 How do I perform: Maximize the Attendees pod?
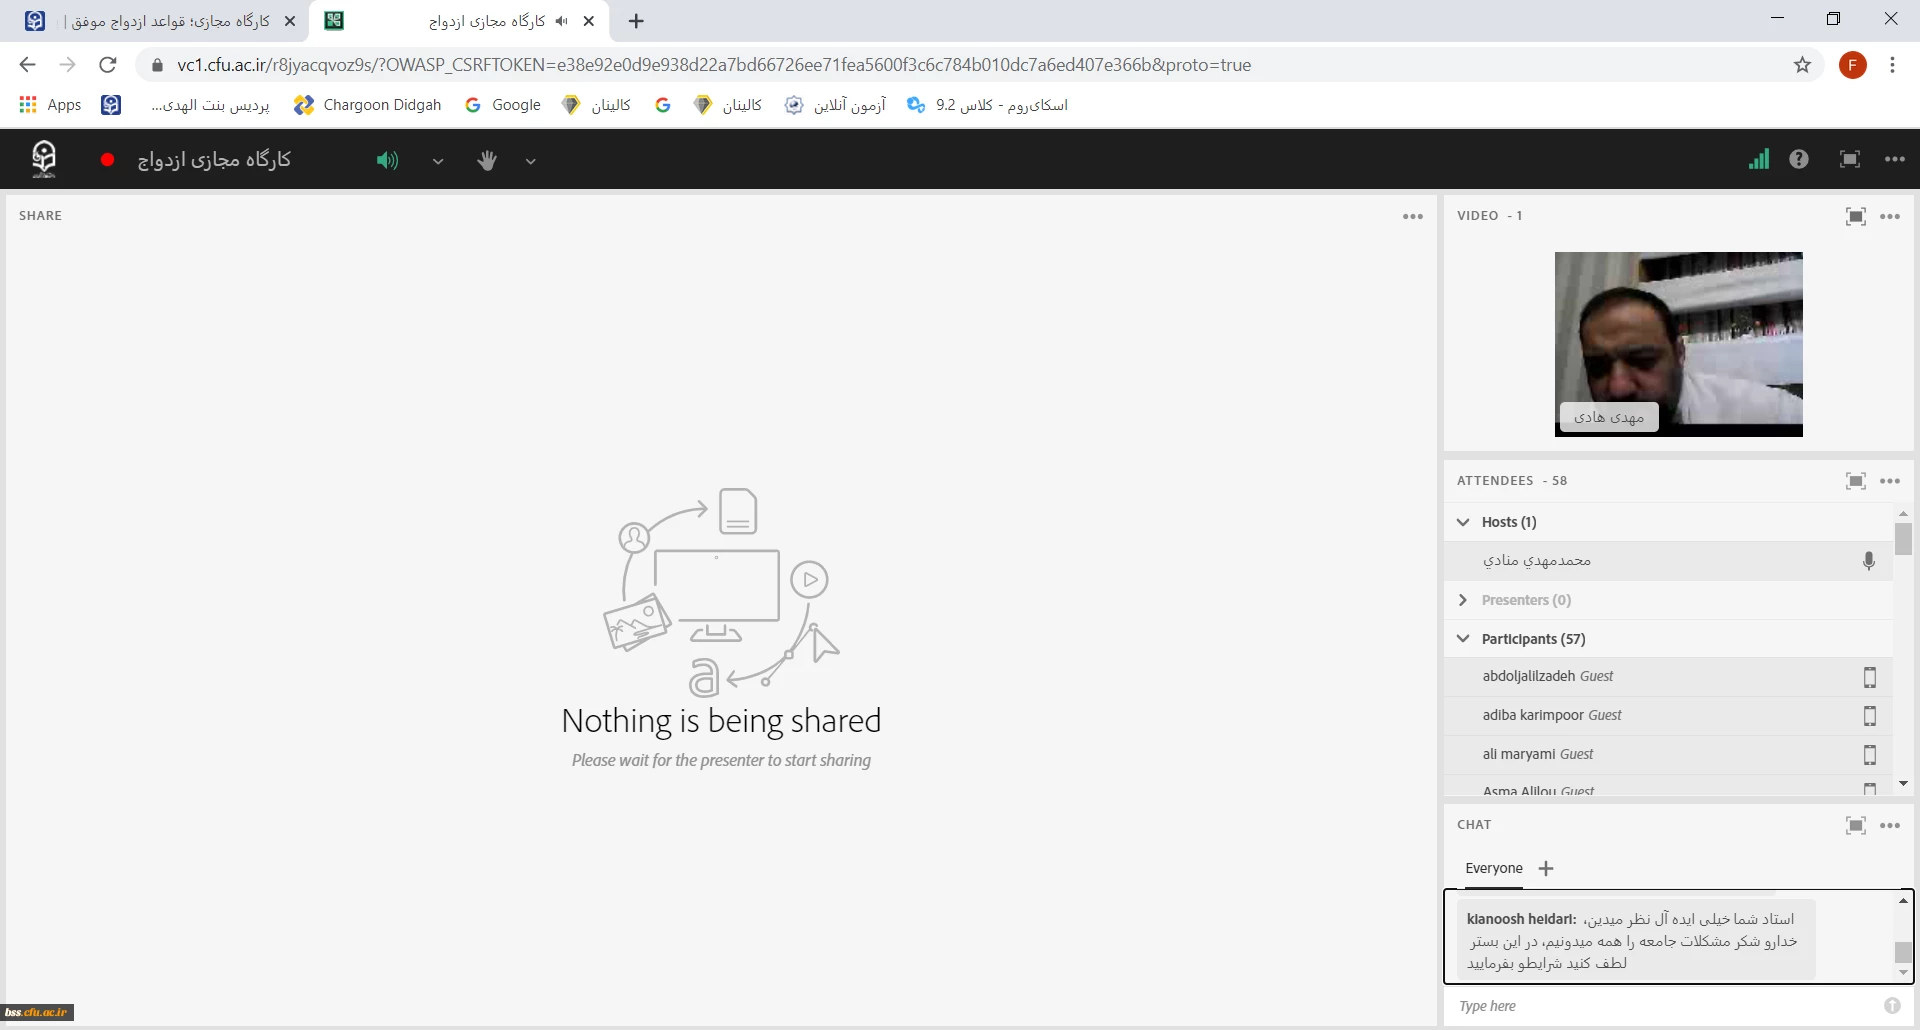click(x=1855, y=481)
